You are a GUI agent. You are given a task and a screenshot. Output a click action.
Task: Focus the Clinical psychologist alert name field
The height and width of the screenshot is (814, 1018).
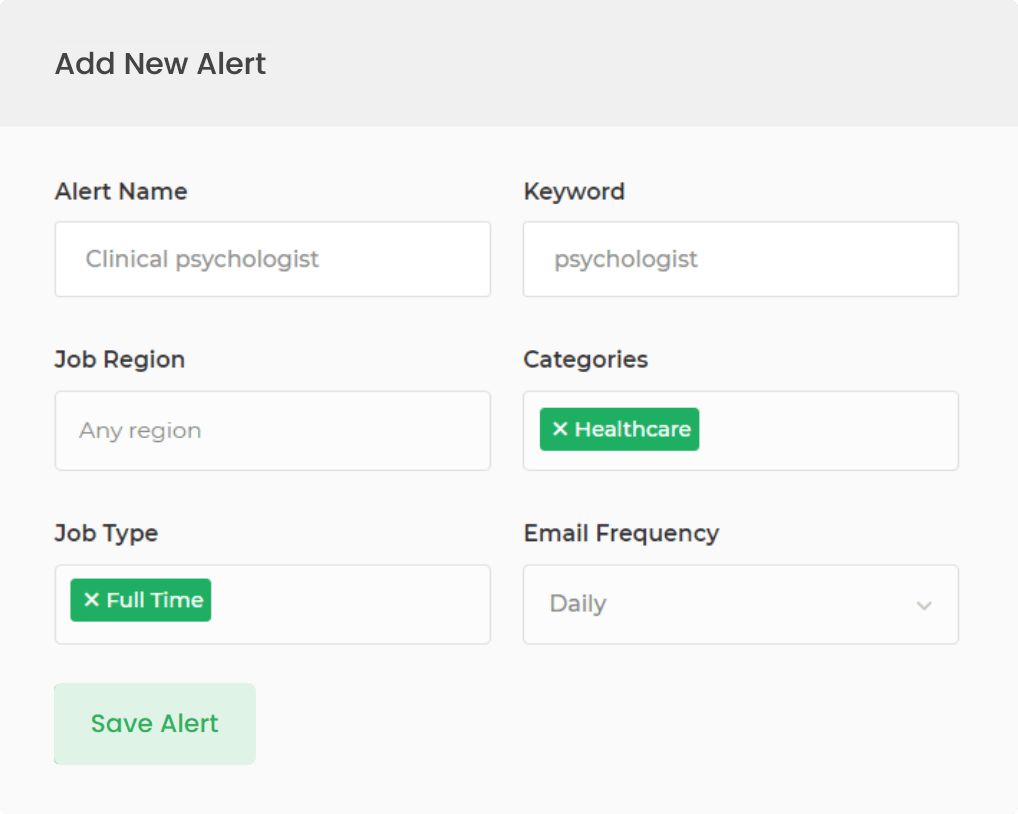(272, 259)
